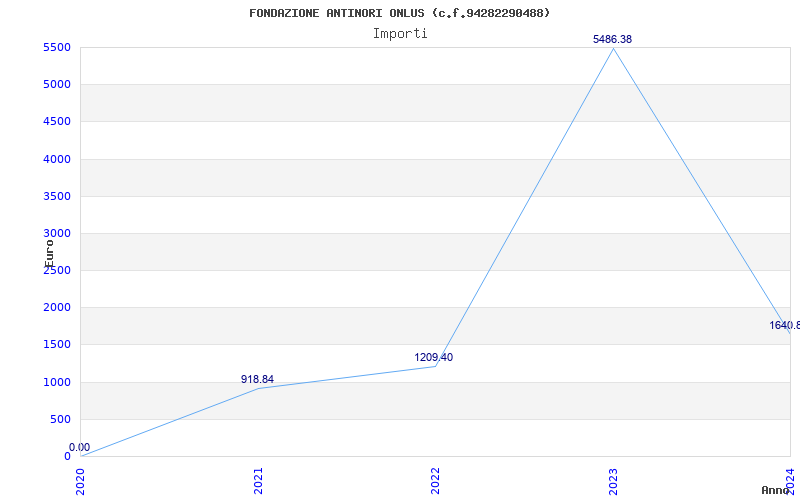Click the 1500 y-axis value
This screenshot has height=500, width=800.
tap(57, 344)
